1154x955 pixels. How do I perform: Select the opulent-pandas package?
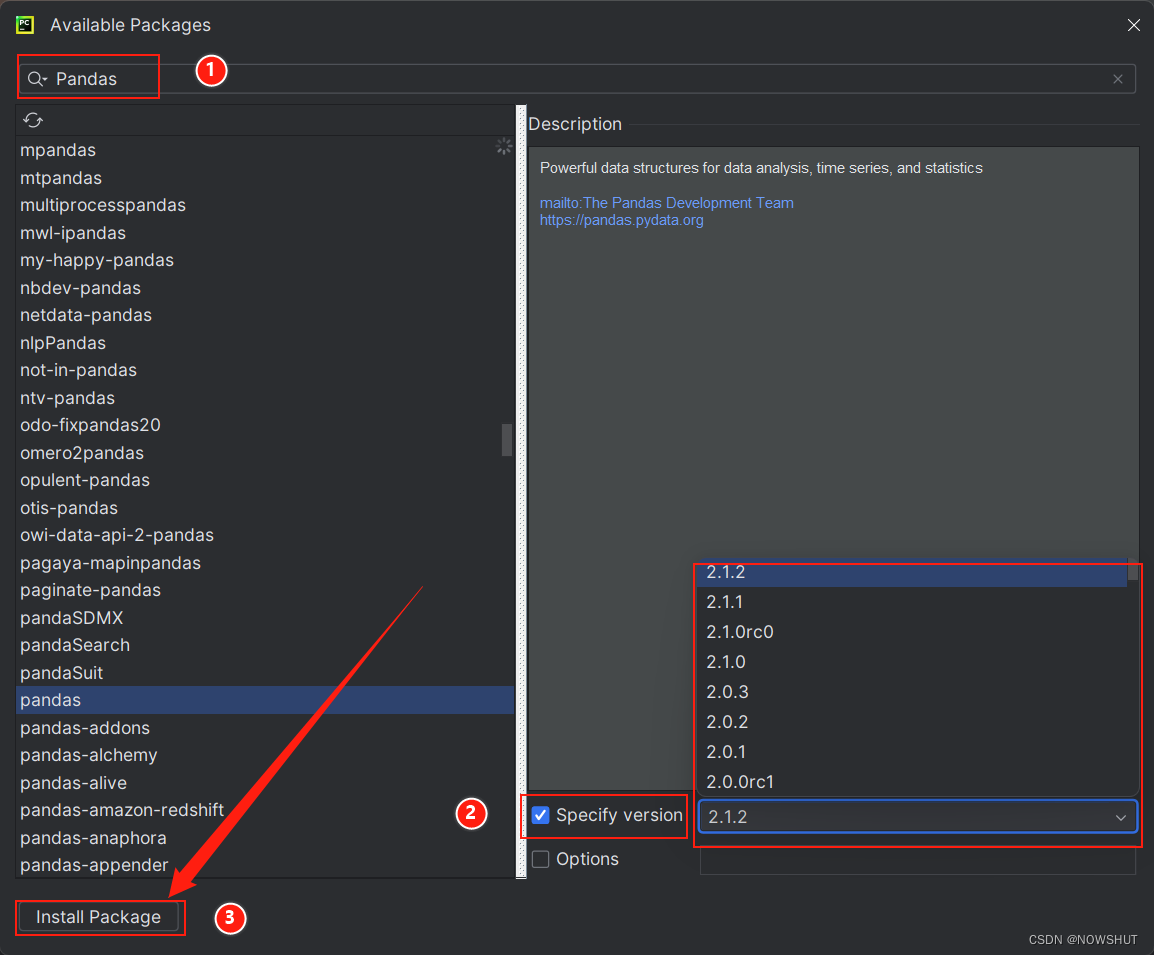click(x=265, y=480)
